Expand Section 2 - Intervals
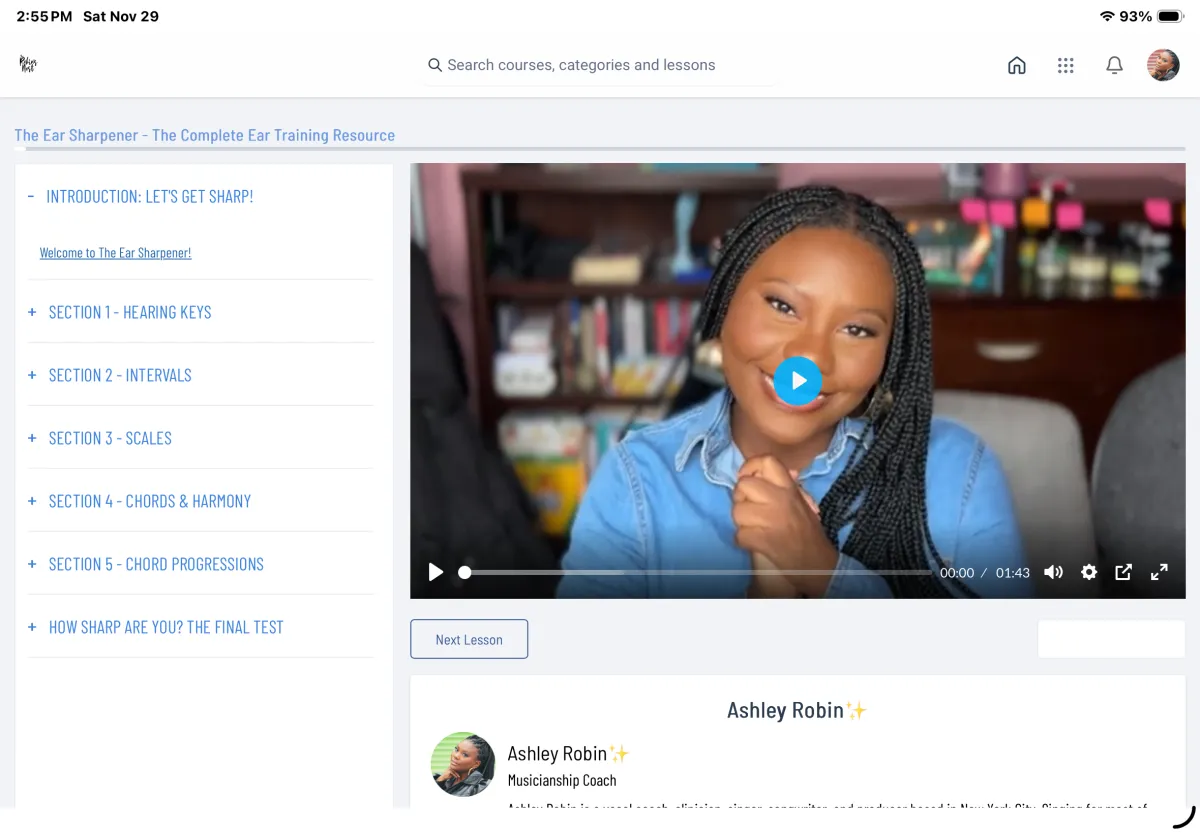The width and height of the screenshot is (1200, 833). (x=110, y=375)
